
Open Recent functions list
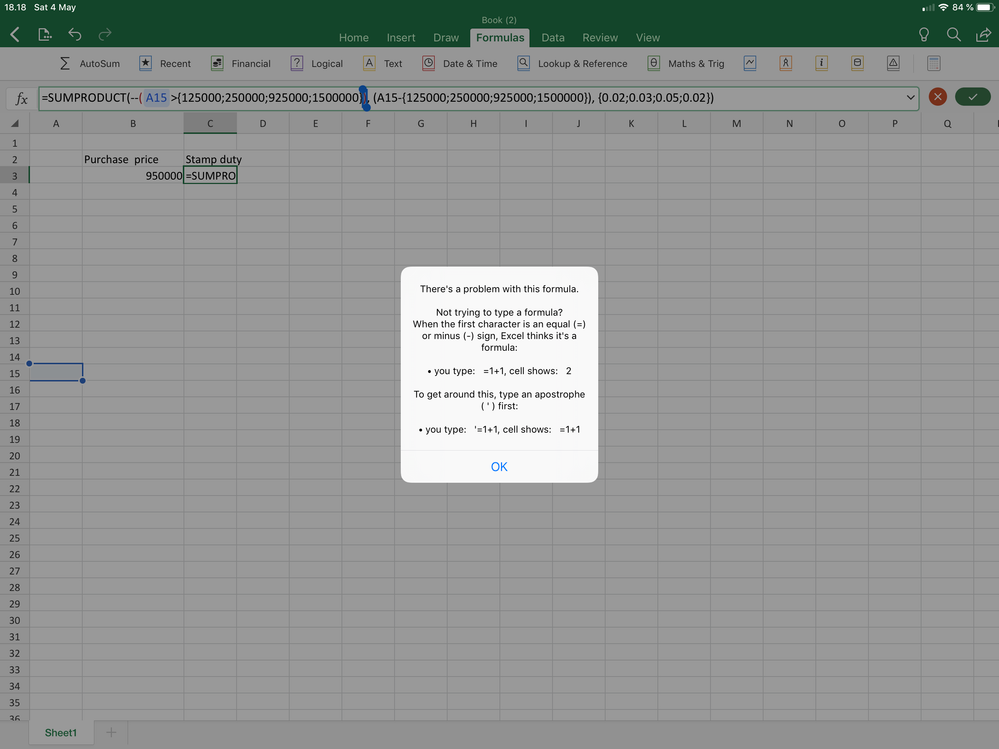tap(165, 64)
